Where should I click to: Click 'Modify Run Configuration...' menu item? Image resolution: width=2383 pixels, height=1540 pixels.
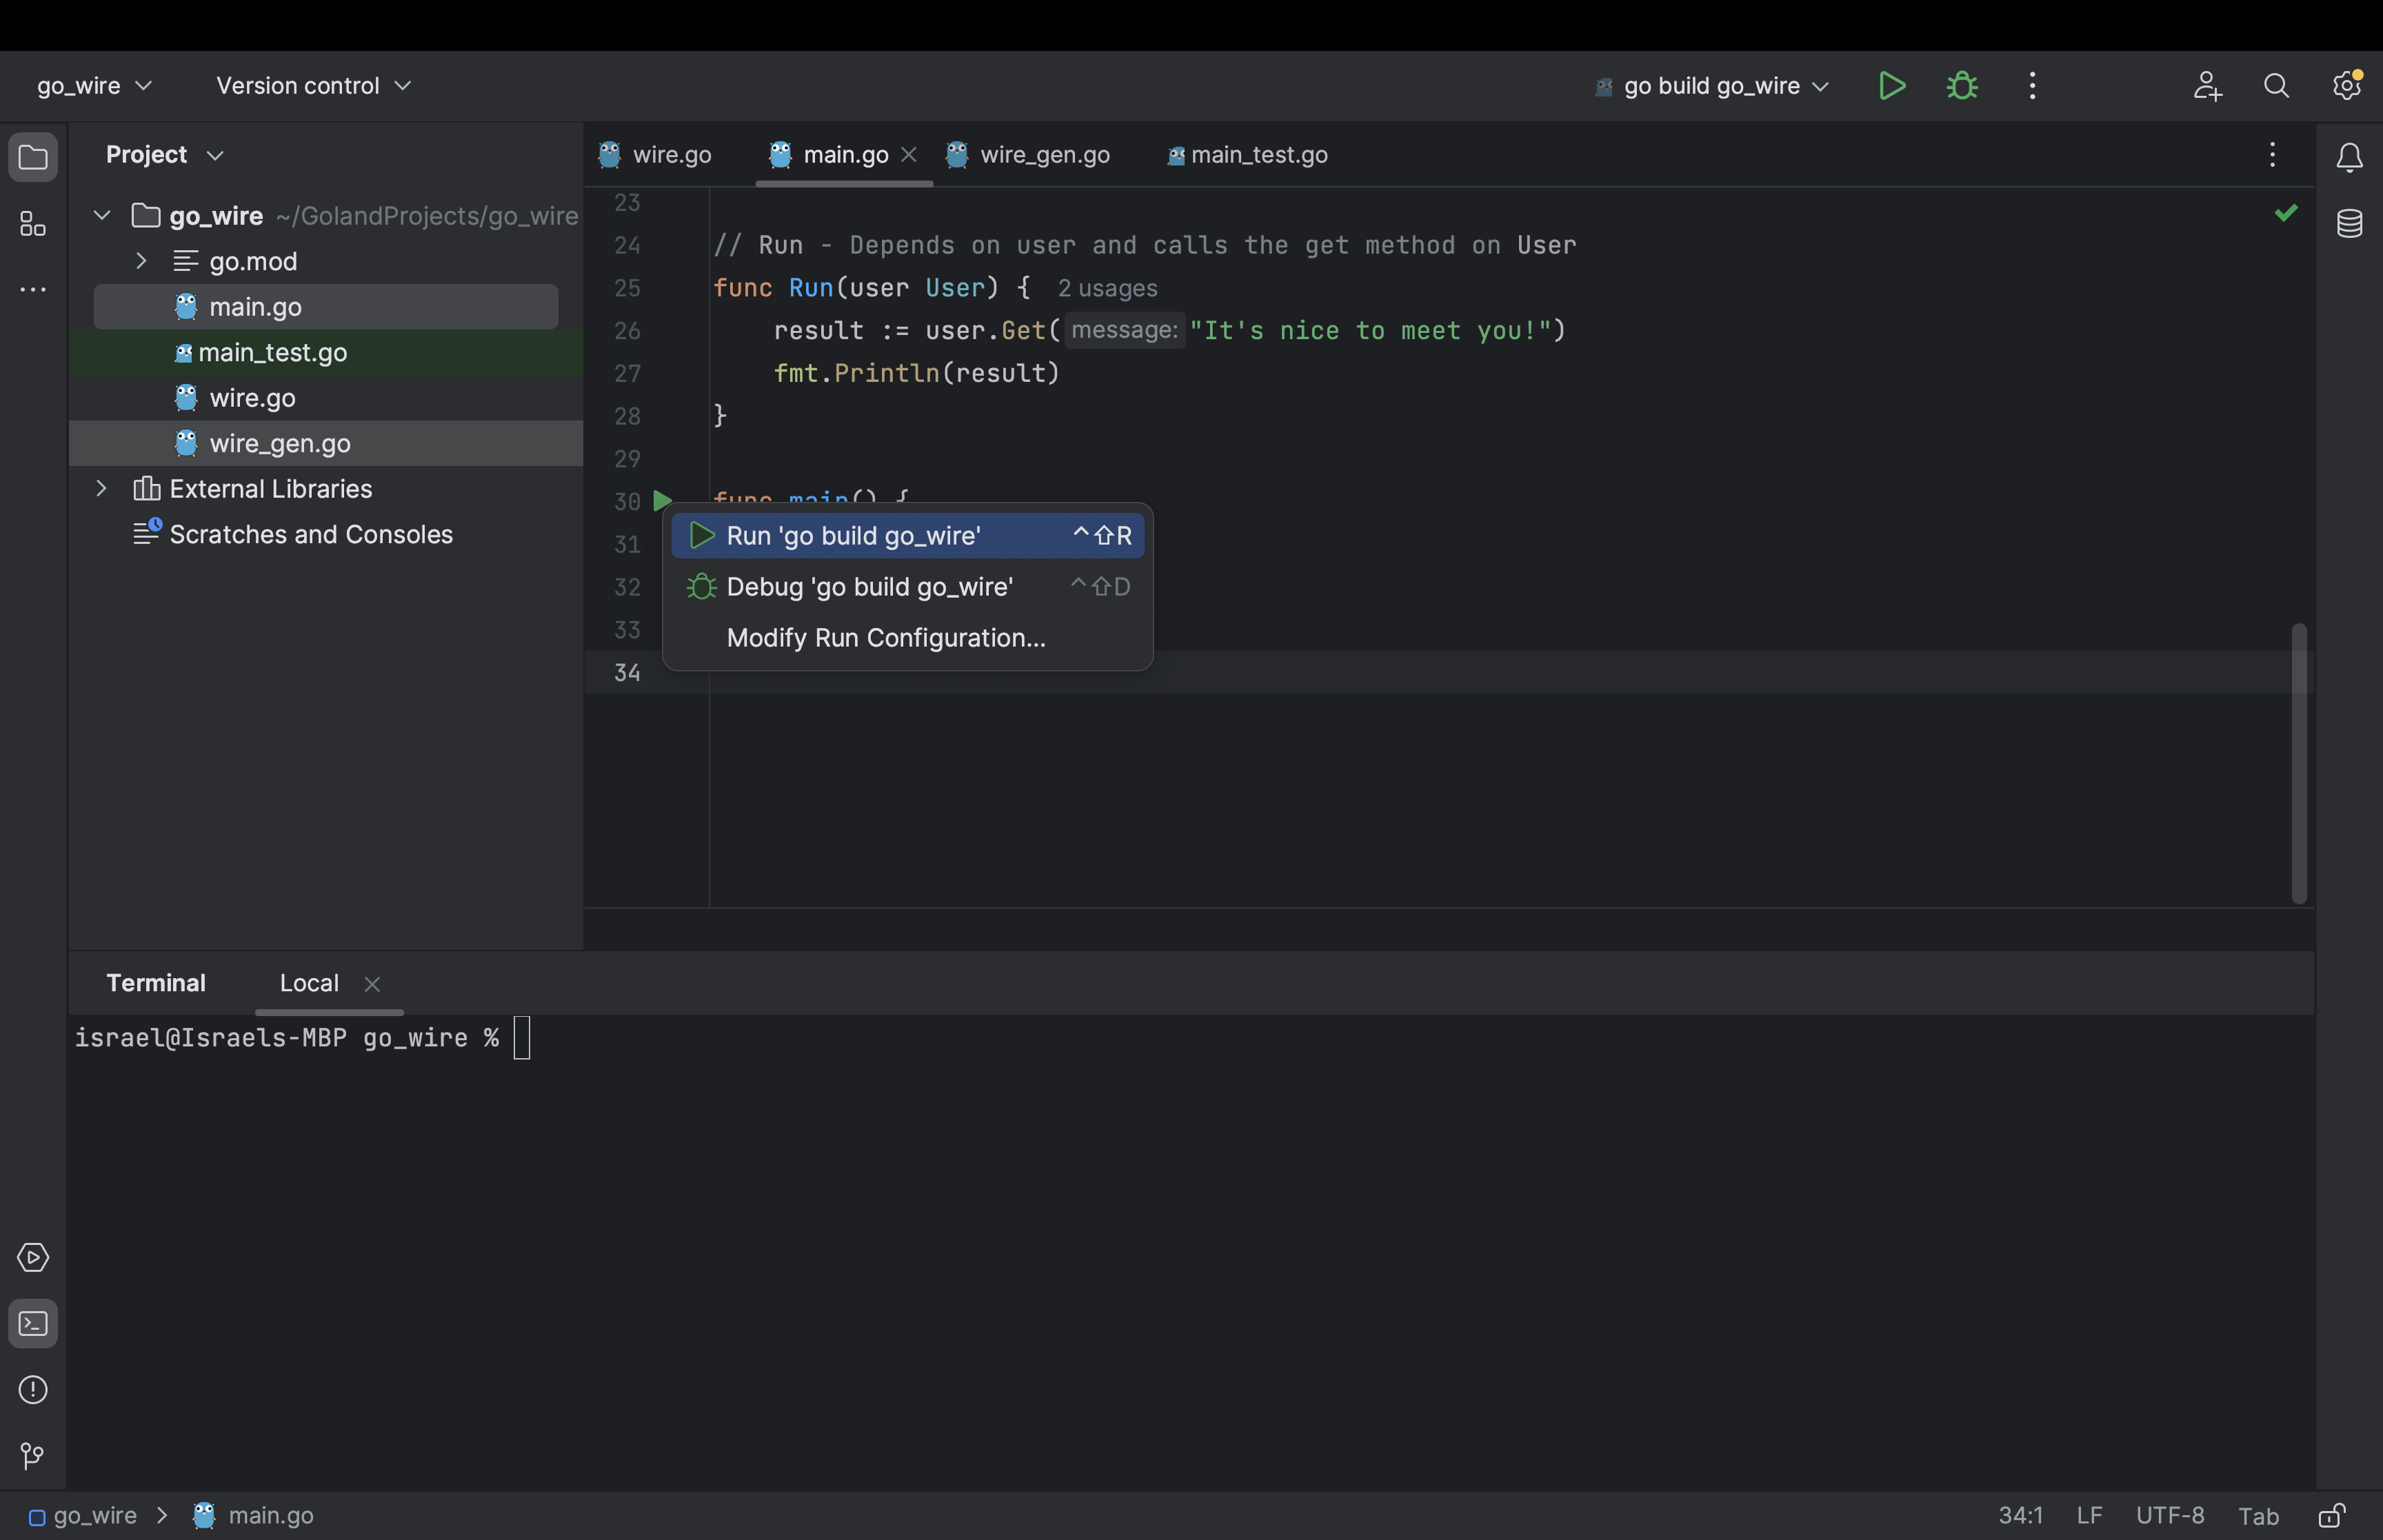[886, 637]
